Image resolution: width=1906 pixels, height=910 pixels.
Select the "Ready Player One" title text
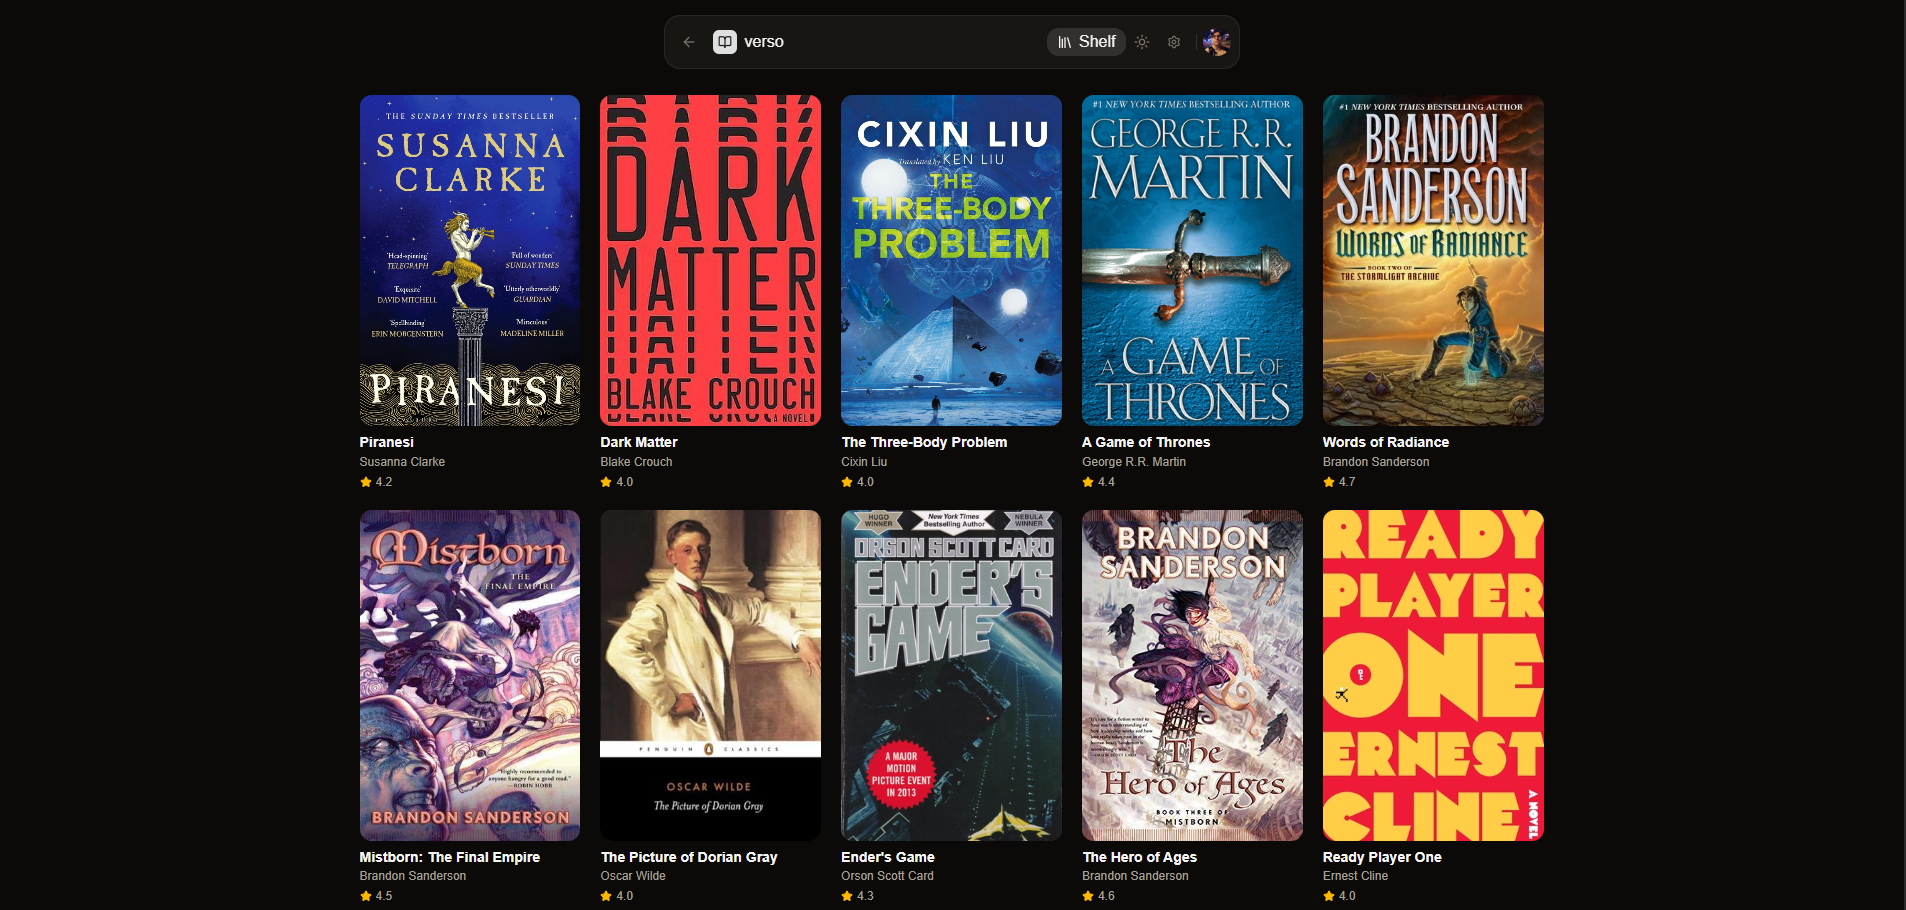click(x=1382, y=857)
